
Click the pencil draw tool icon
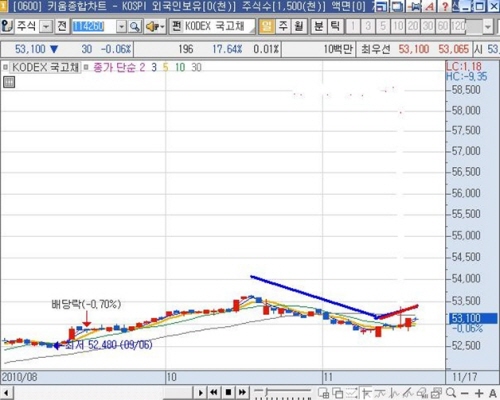(408, 393)
